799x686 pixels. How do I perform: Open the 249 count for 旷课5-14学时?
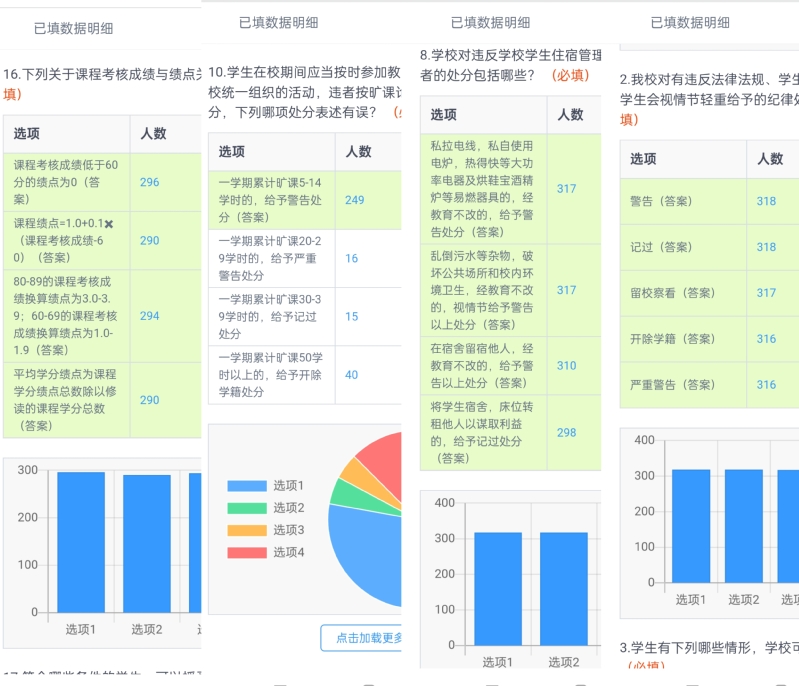[x=354, y=200]
